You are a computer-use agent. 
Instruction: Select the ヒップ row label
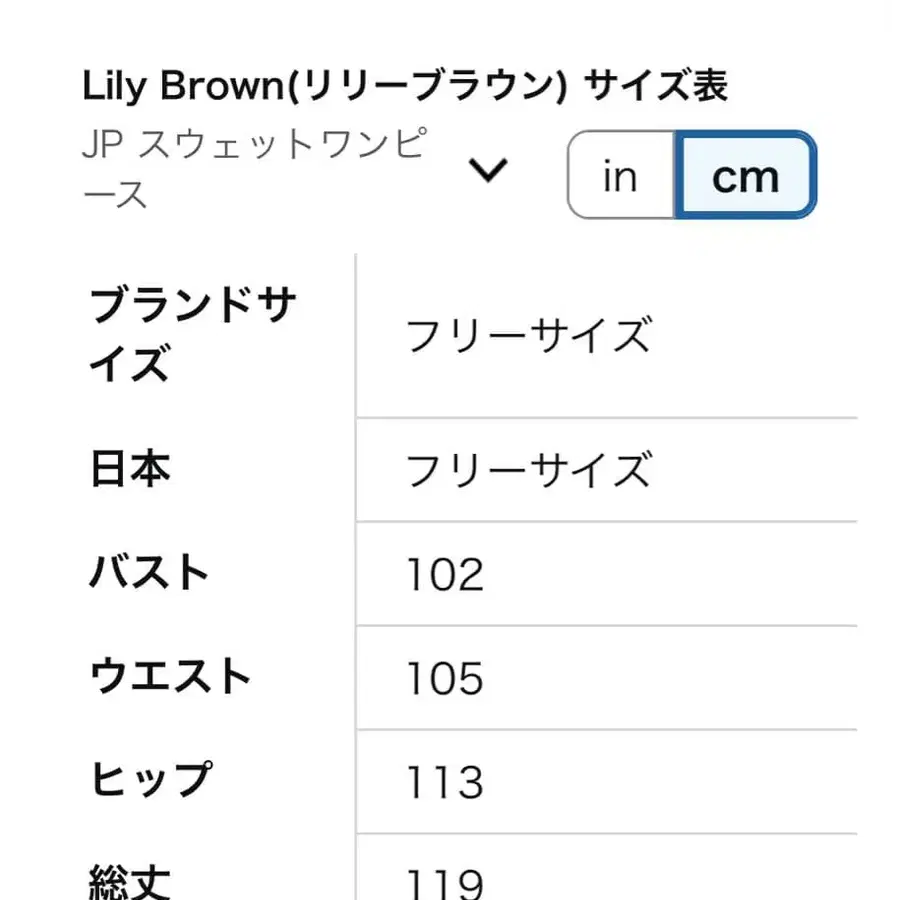pyautogui.click(x=152, y=781)
